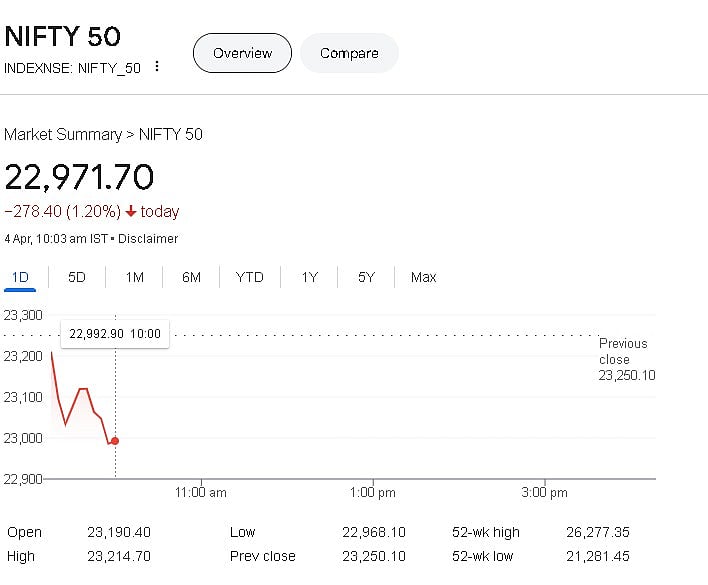Image resolution: width=708 pixels, height=585 pixels.
Task: Open the Disclaimer link
Action: pyautogui.click(x=148, y=239)
